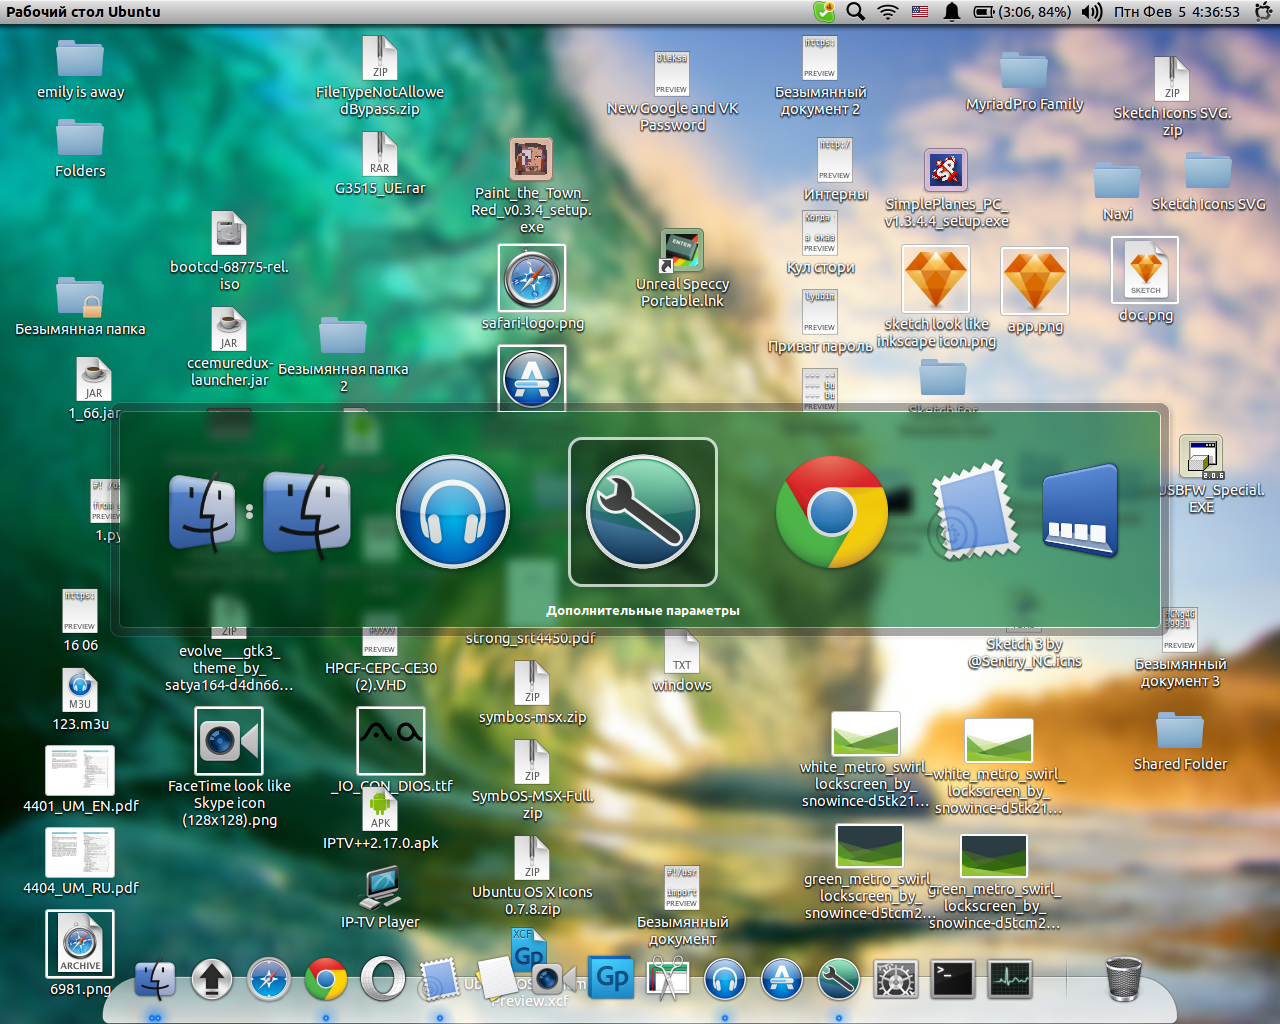Select the wrench 'Дополнительные параметры' switcher entry

[x=643, y=512]
